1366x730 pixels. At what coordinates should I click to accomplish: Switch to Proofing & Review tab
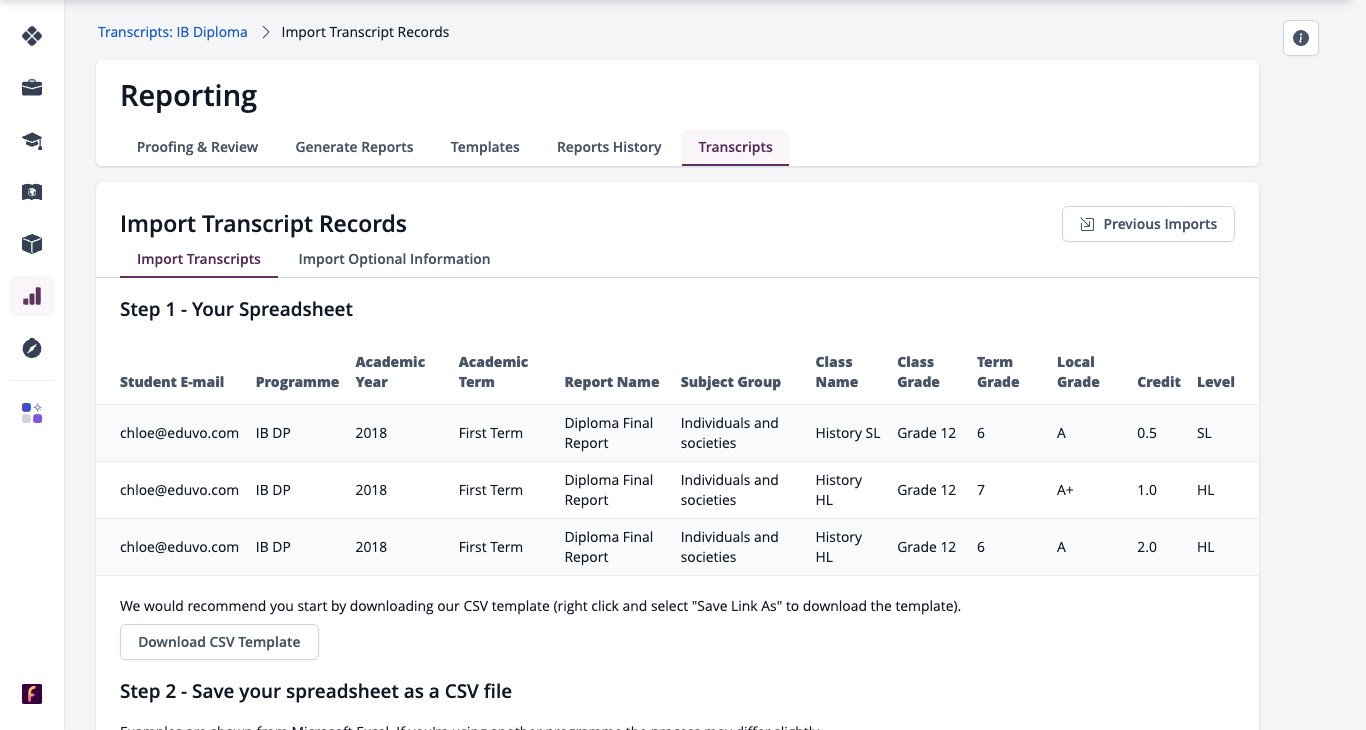197,147
